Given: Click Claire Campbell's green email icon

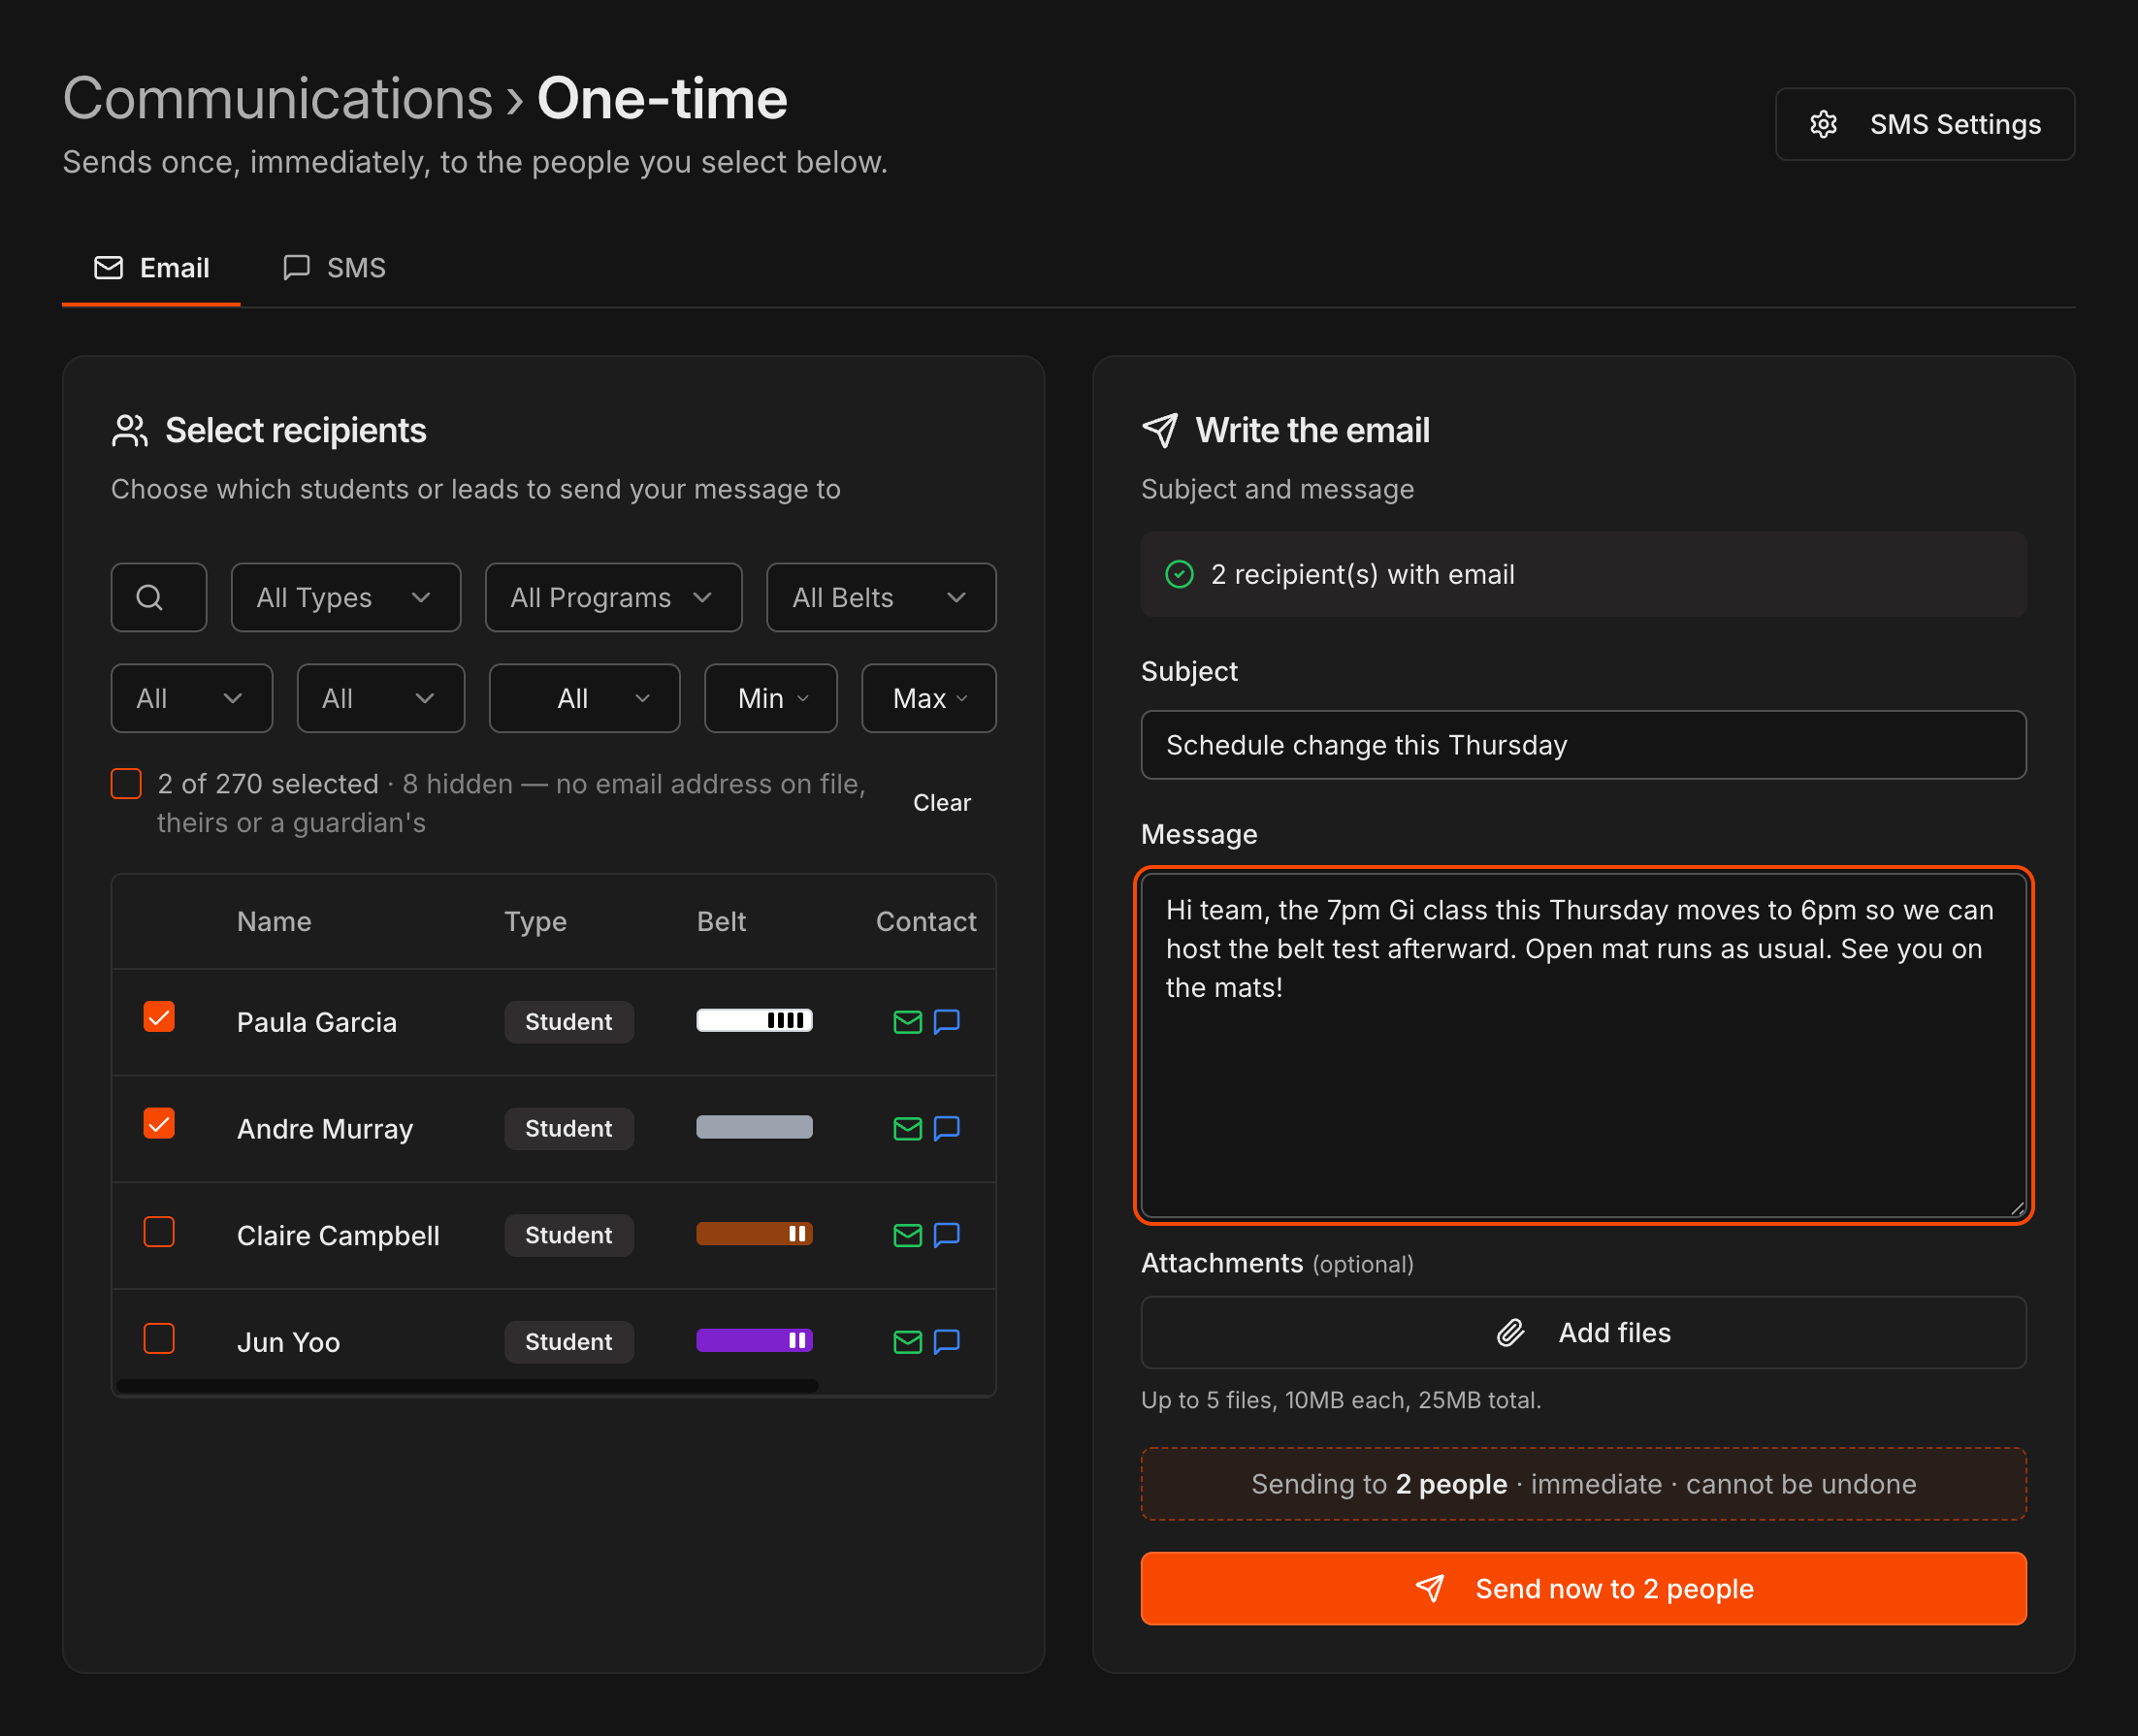Looking at the screenshot, I should [907, 1235].
